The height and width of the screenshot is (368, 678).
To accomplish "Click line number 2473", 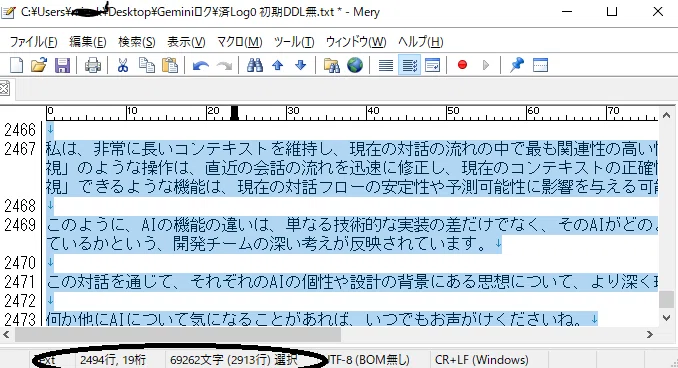I will 20,319.
